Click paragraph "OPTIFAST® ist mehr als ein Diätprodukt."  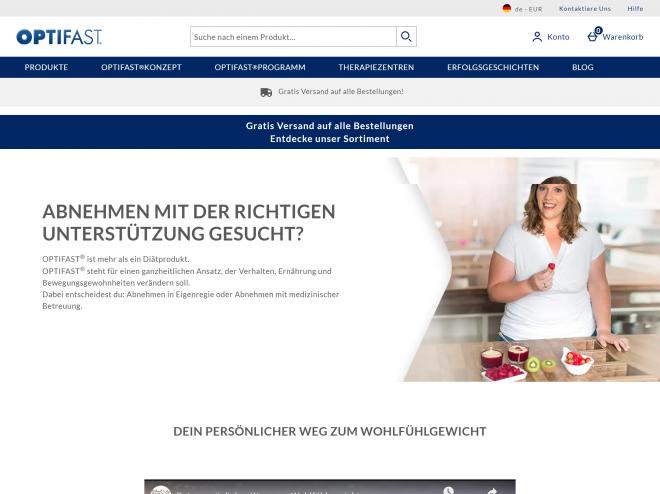click(116, 259)
